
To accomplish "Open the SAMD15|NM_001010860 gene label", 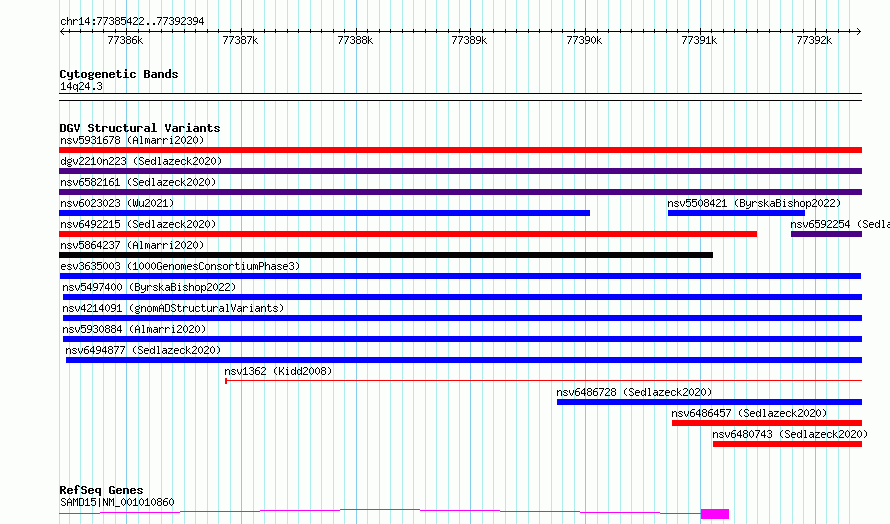I will [x=117, y=502].
